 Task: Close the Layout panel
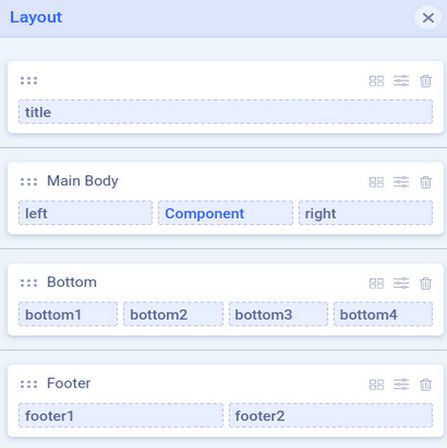click(x=428, y=18)
